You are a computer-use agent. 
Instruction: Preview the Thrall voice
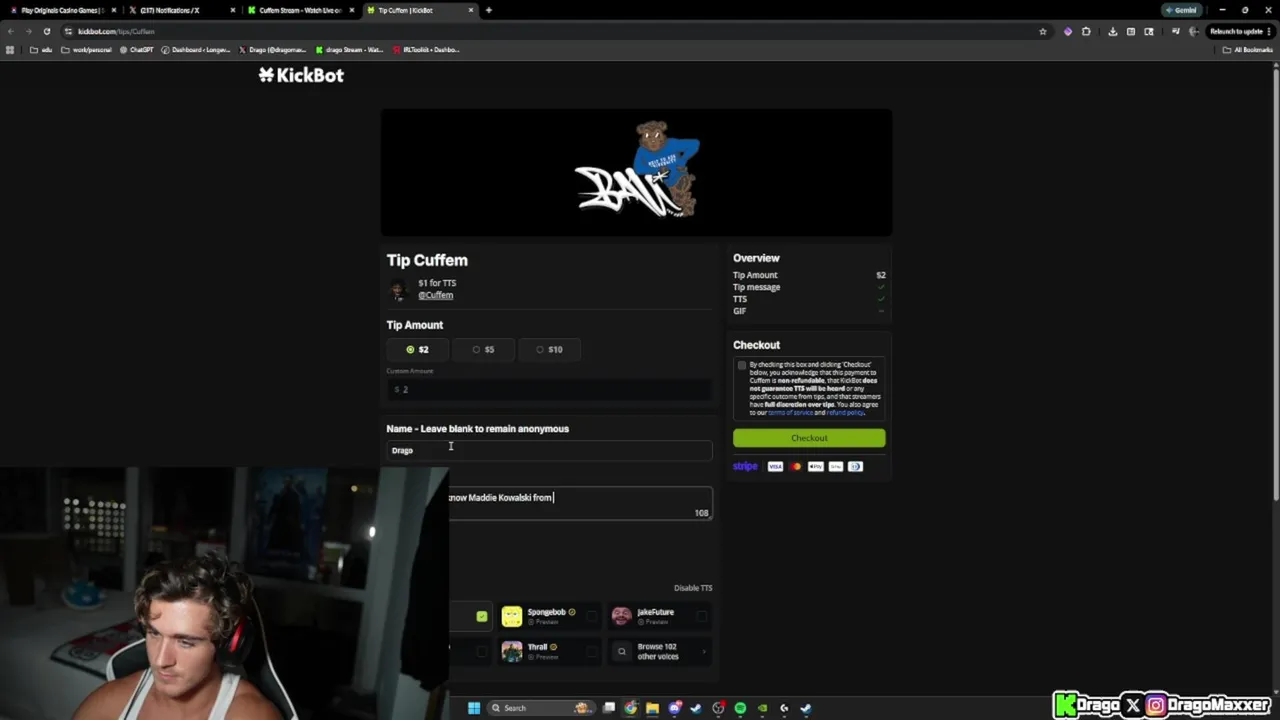(543, 657)
